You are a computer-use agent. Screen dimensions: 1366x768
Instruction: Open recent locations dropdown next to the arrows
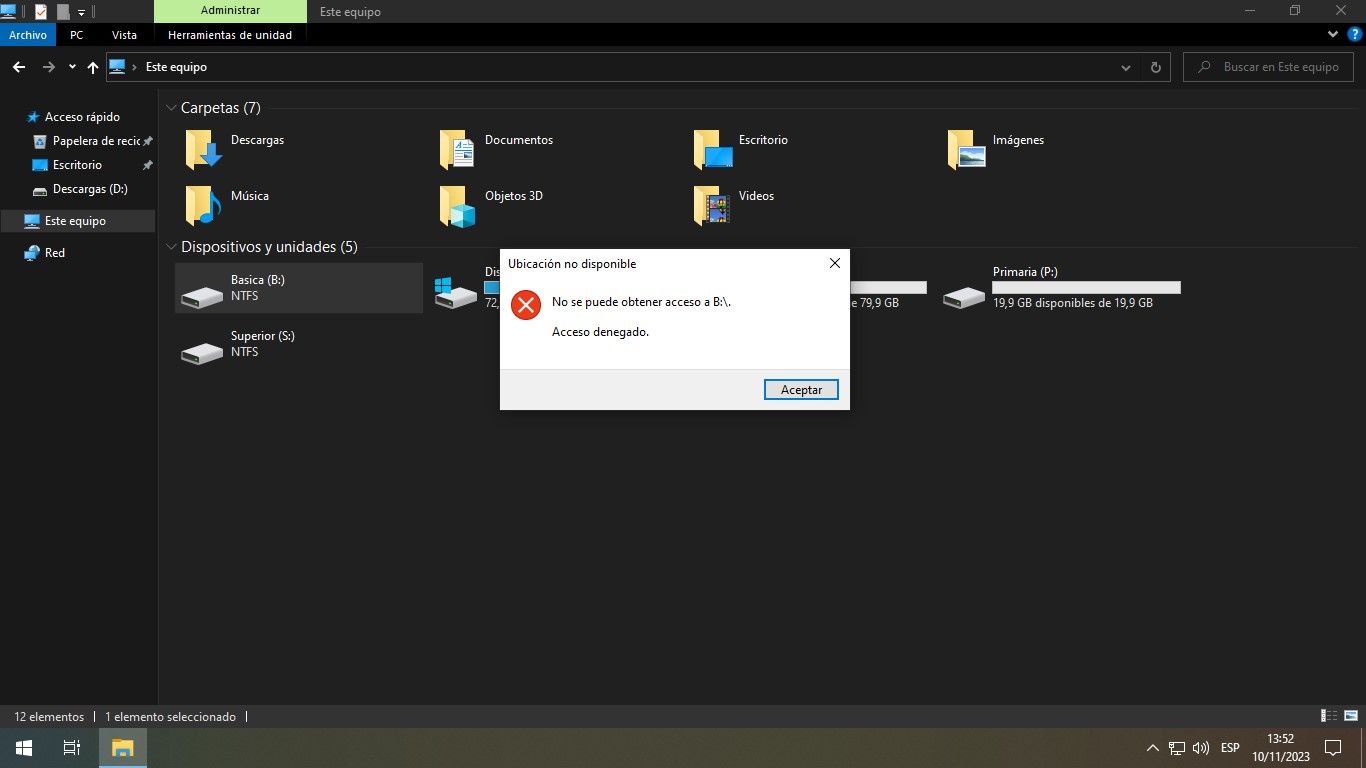[72, 67]
